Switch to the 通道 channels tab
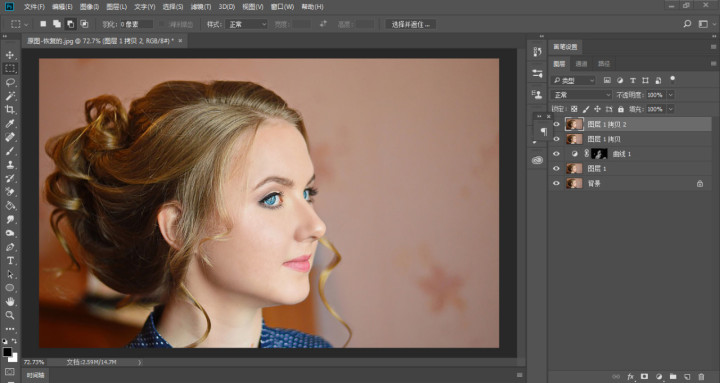 (581, 64)
